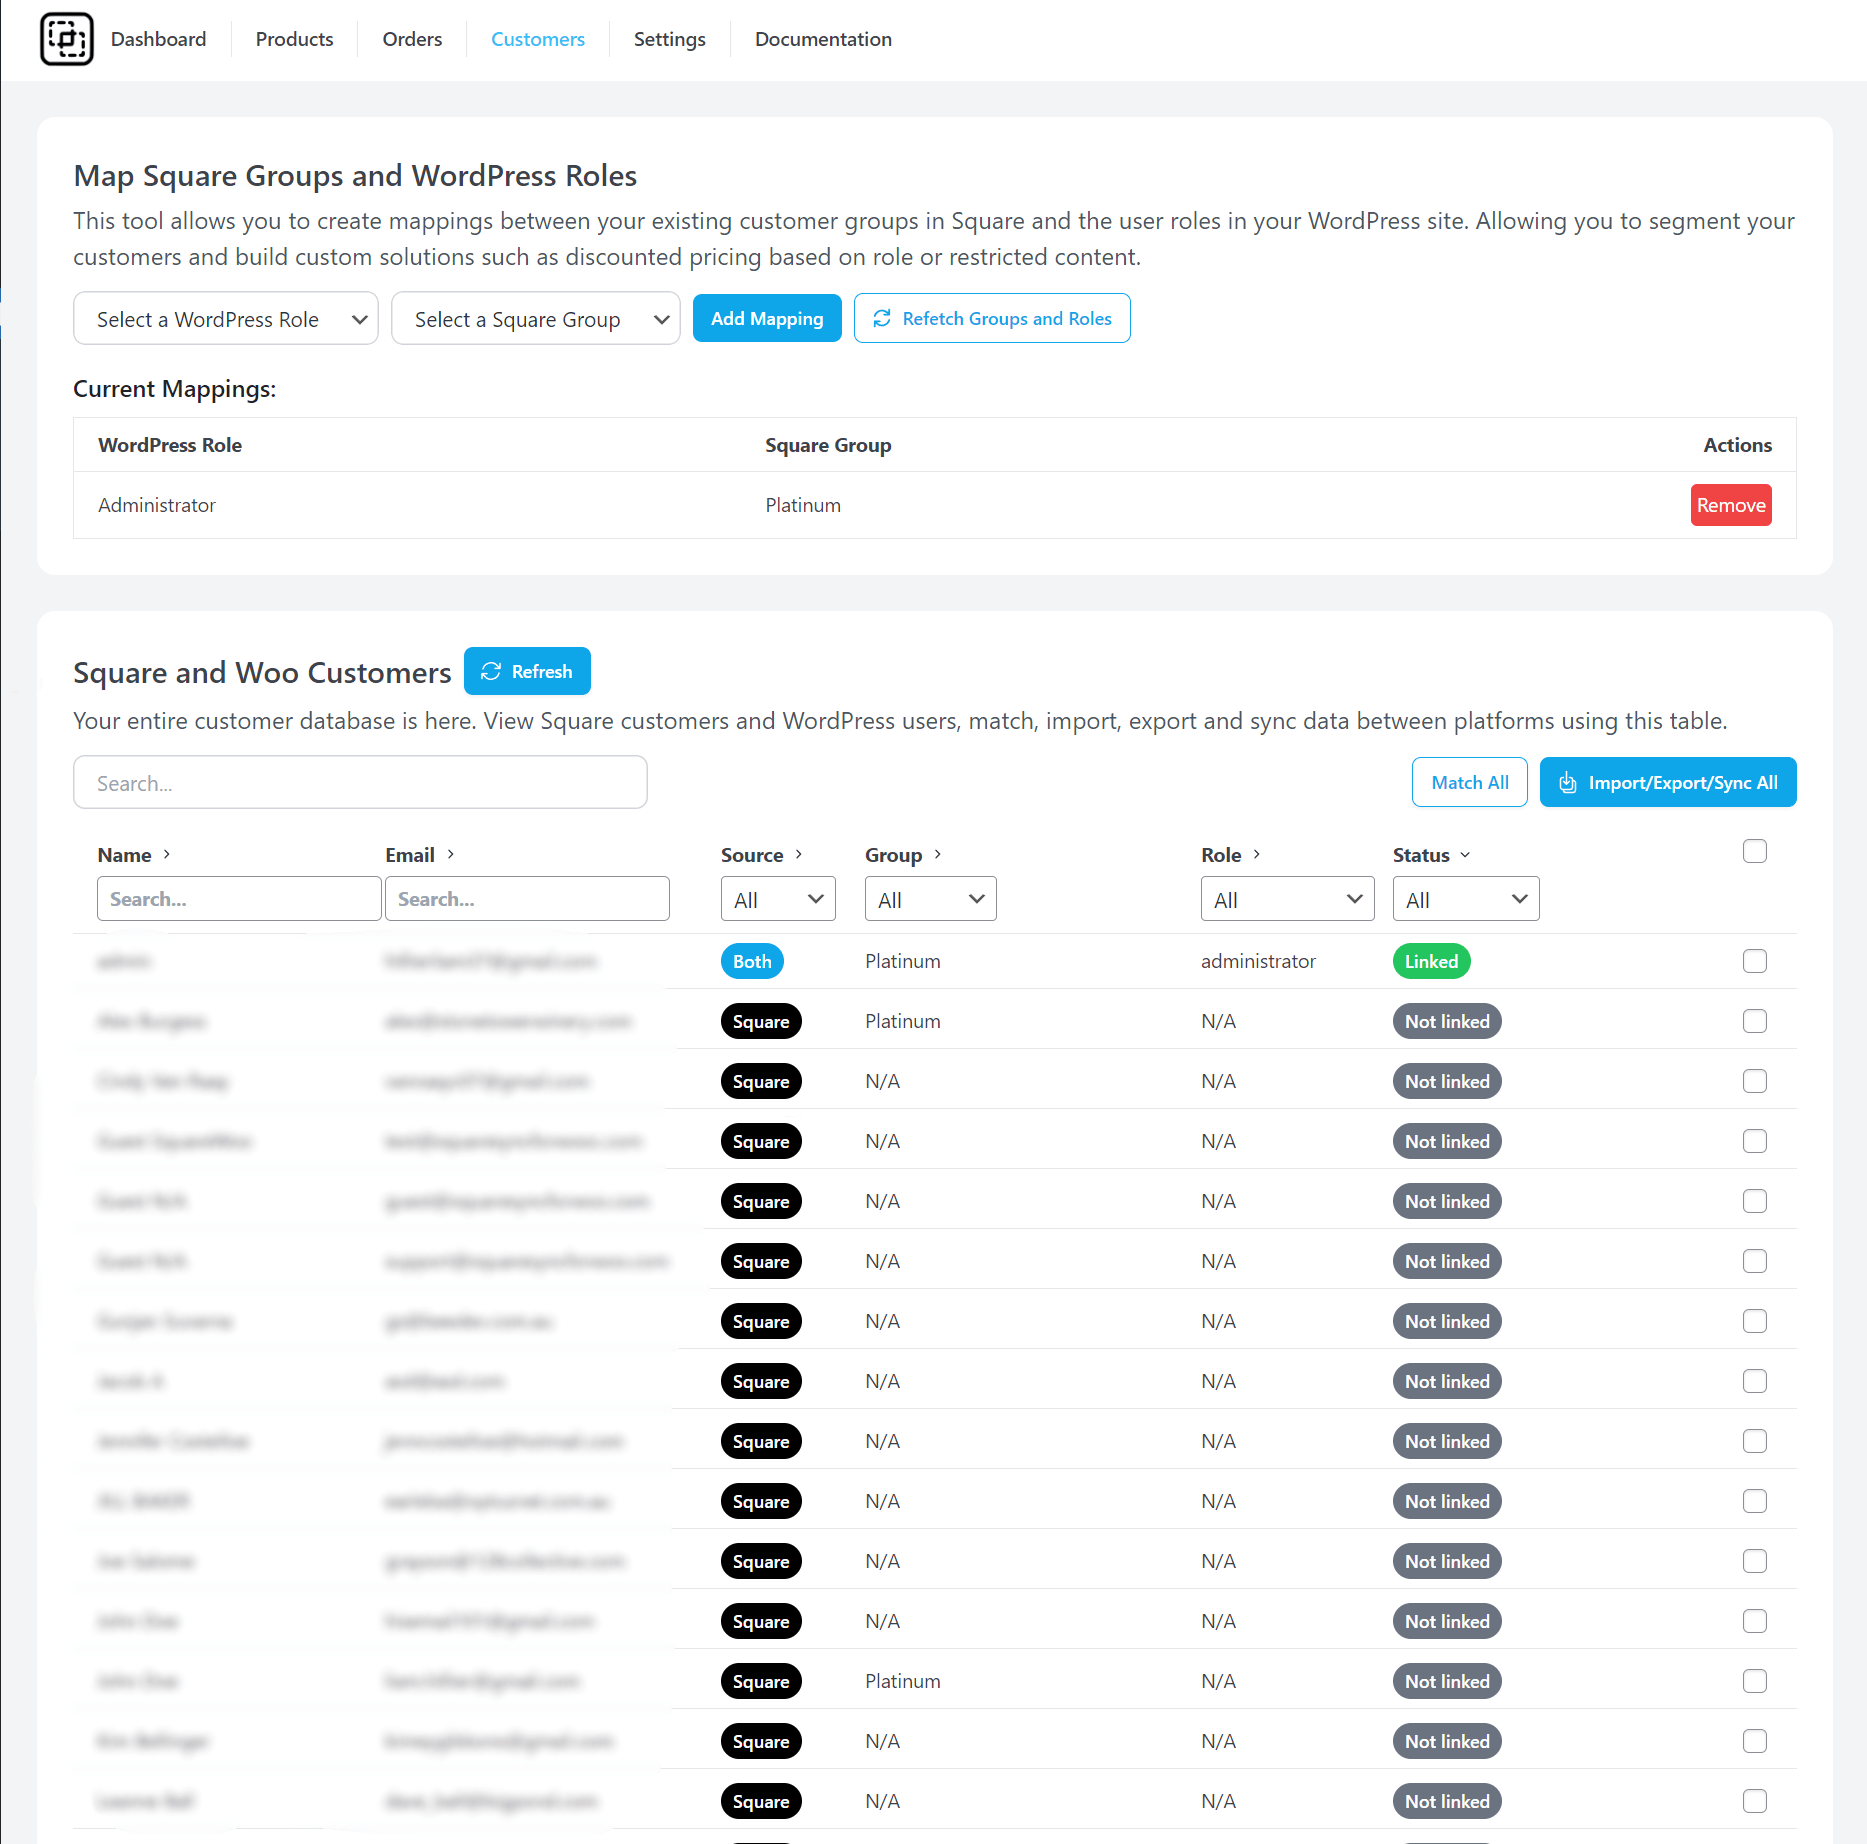Remove the Administrator Platinum mapping

[1731, 505]
